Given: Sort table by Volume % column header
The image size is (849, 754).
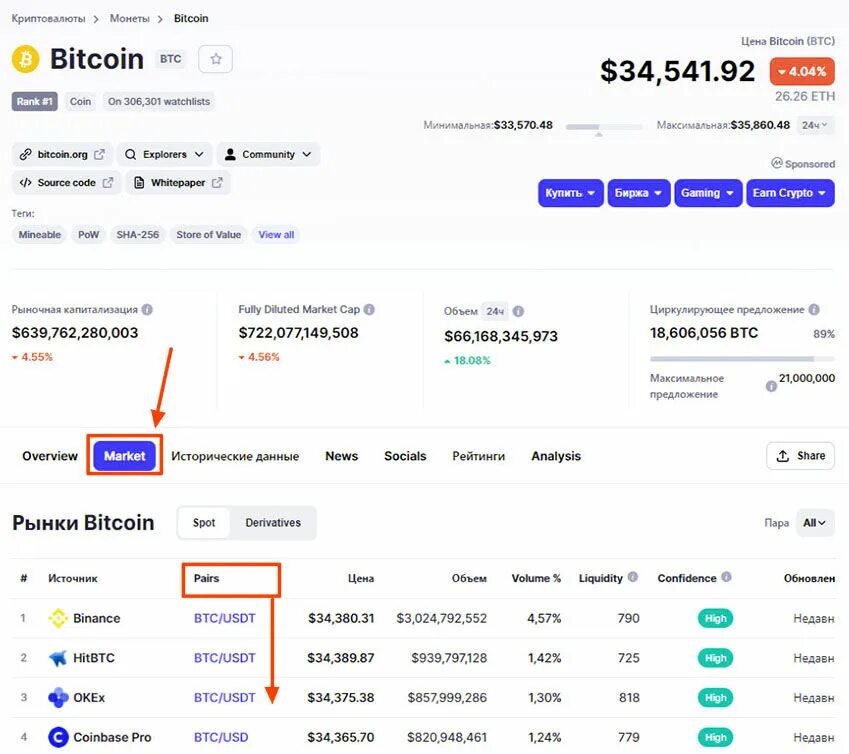Looking at the screenshot, I should (536, 578).
